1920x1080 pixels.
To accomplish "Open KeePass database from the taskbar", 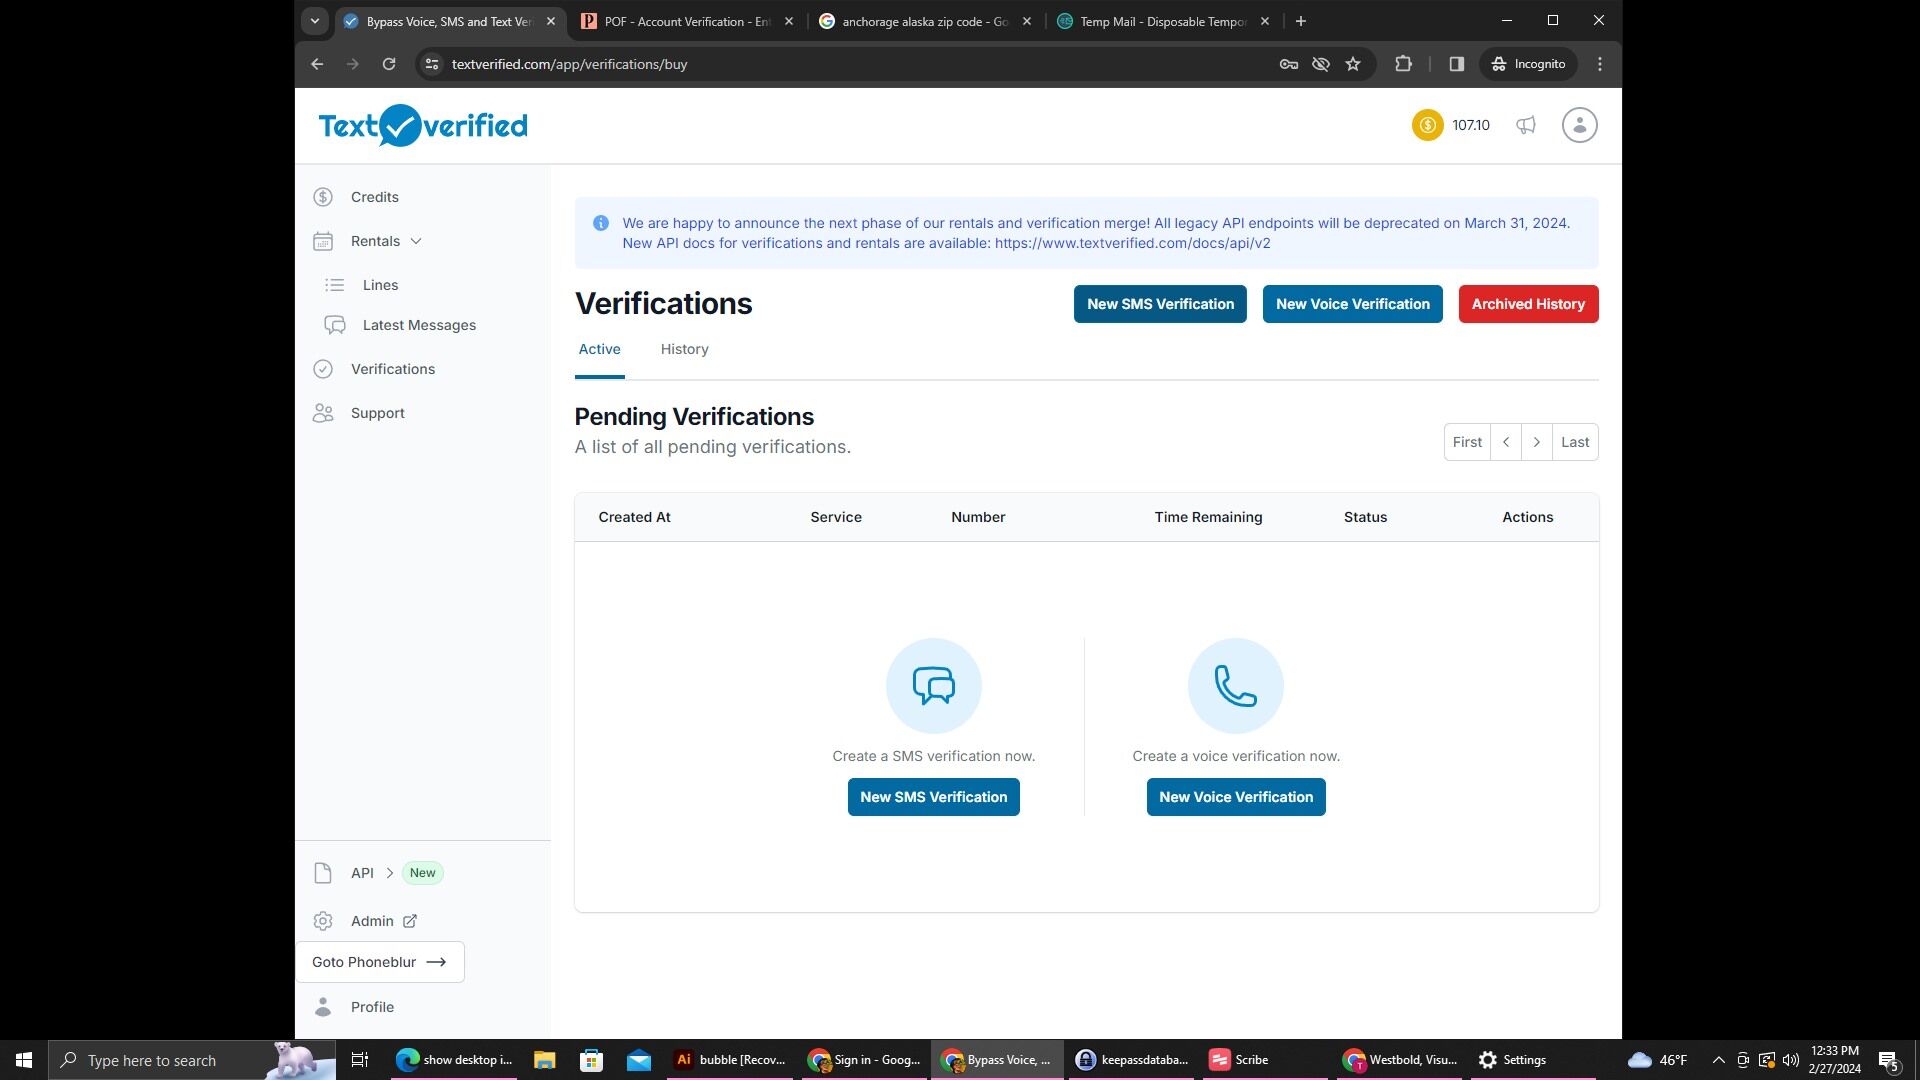I will click(x=1131, y=1060).
